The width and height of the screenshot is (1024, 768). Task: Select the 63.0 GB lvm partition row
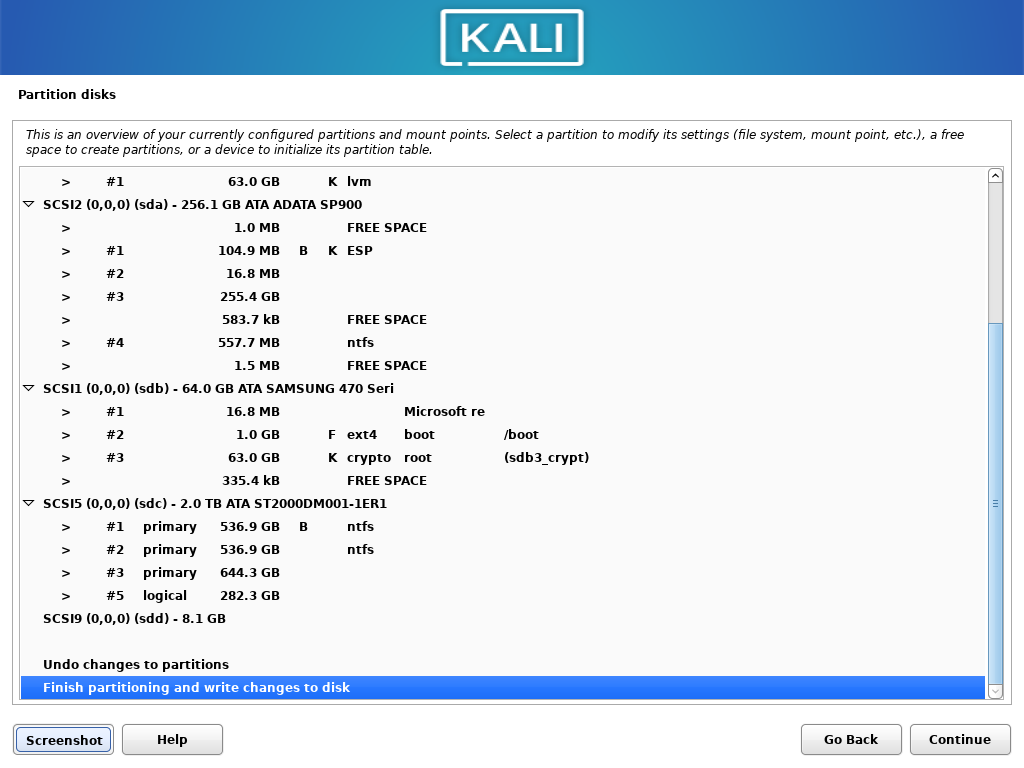coord(503,182)
